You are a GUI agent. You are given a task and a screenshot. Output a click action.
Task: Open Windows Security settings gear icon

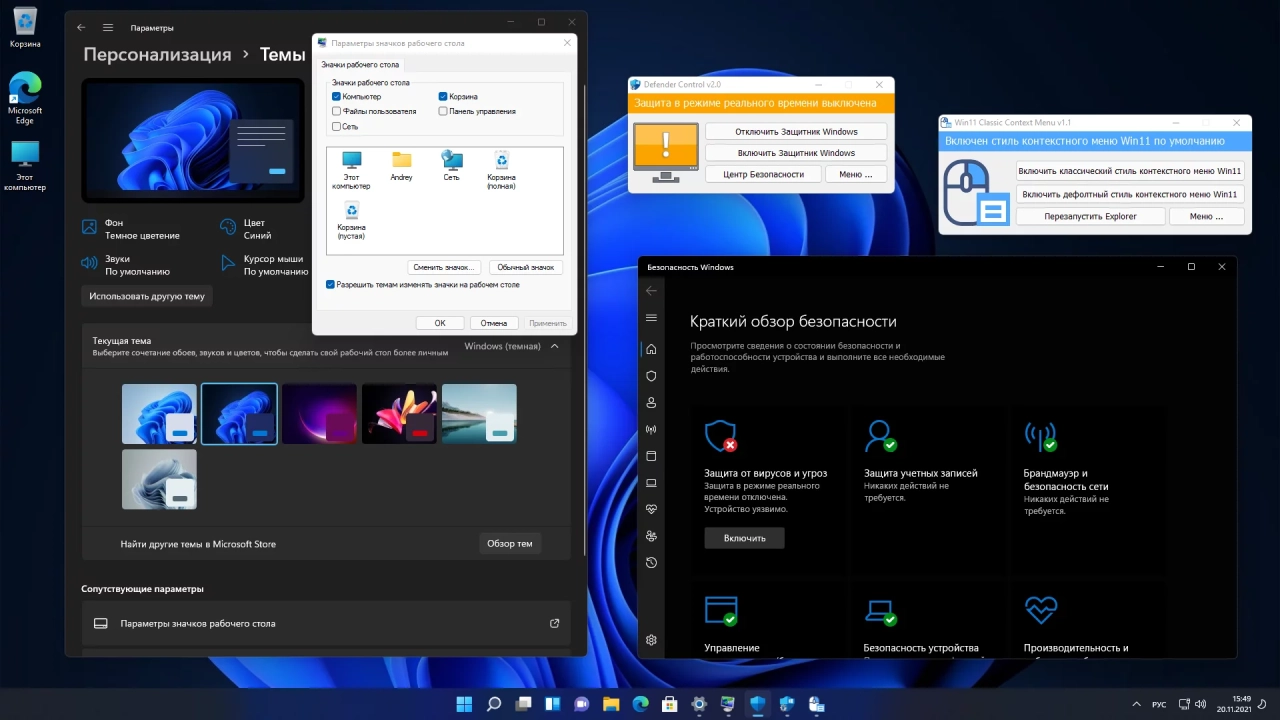tap(651, 640)
